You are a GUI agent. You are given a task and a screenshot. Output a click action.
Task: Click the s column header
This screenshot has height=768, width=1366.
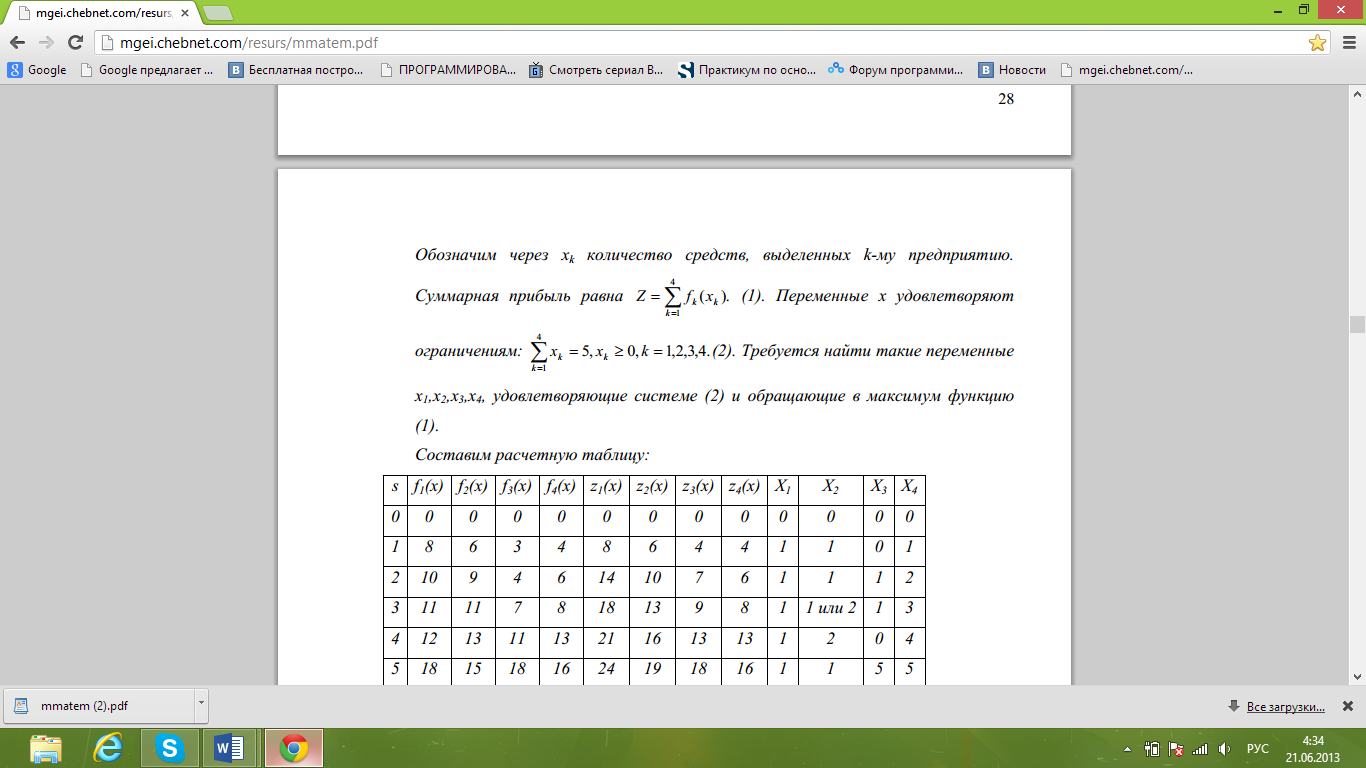(x=395, y=488)
